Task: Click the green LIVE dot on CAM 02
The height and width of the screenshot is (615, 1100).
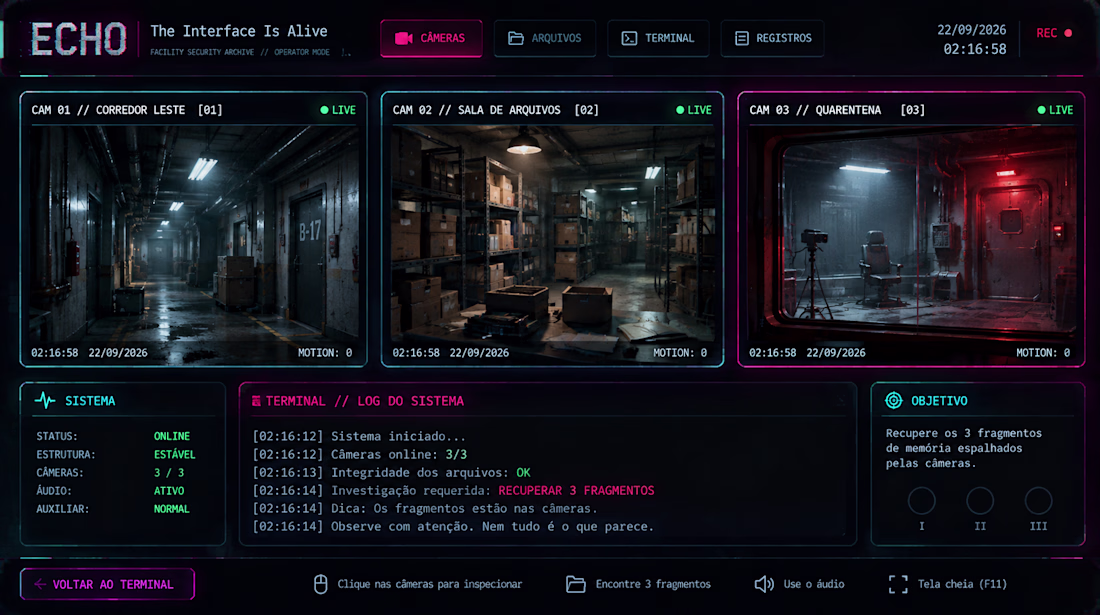Action: pos(680,110)
